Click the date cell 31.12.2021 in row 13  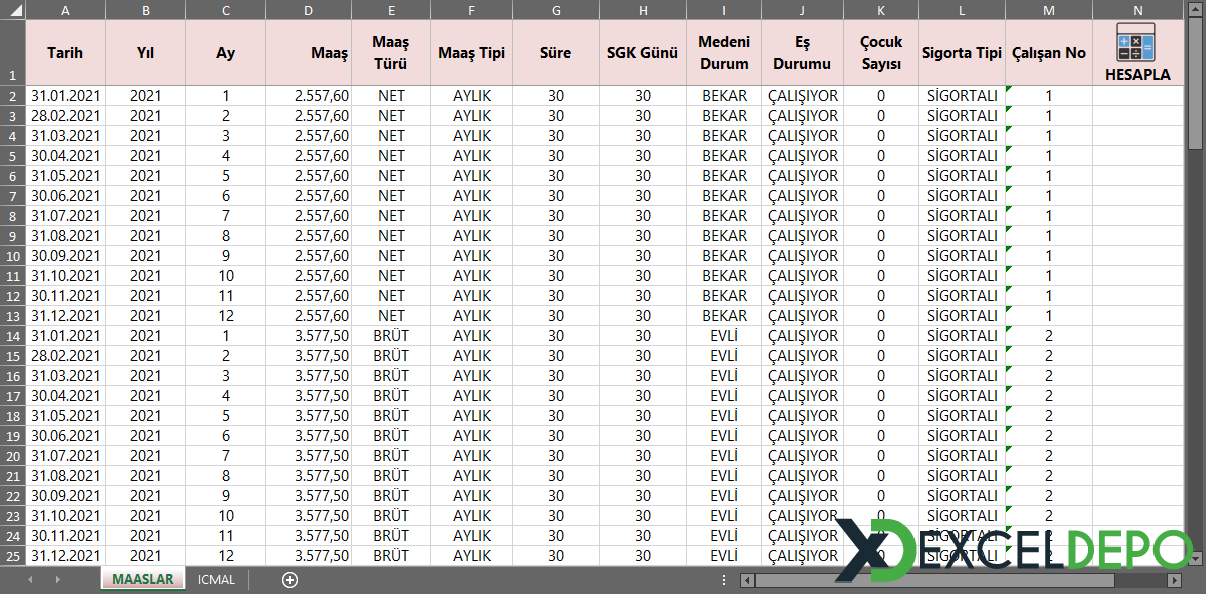(x=65, y=316)
